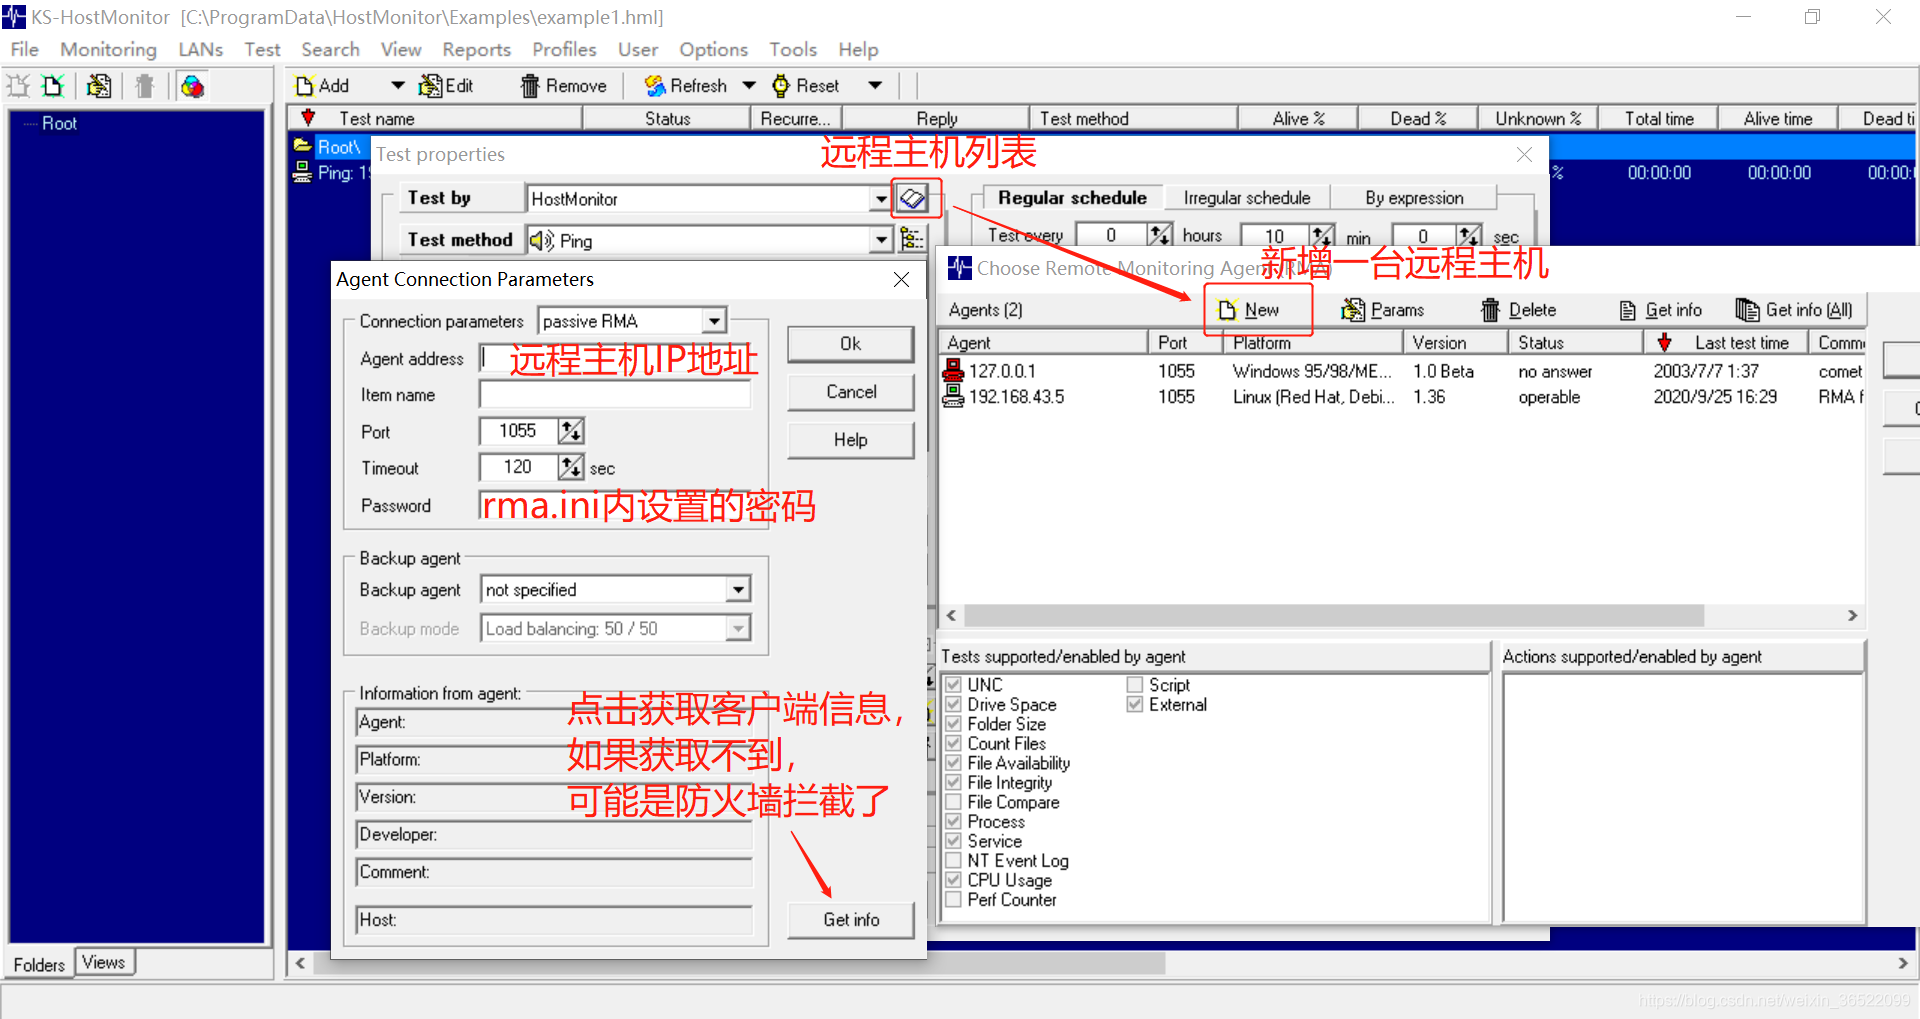The height and width of the screenshot is (1019, 1920).
Task: Click Cancel in Agent Connection Parameters
Action: click(x=850, y=392)
